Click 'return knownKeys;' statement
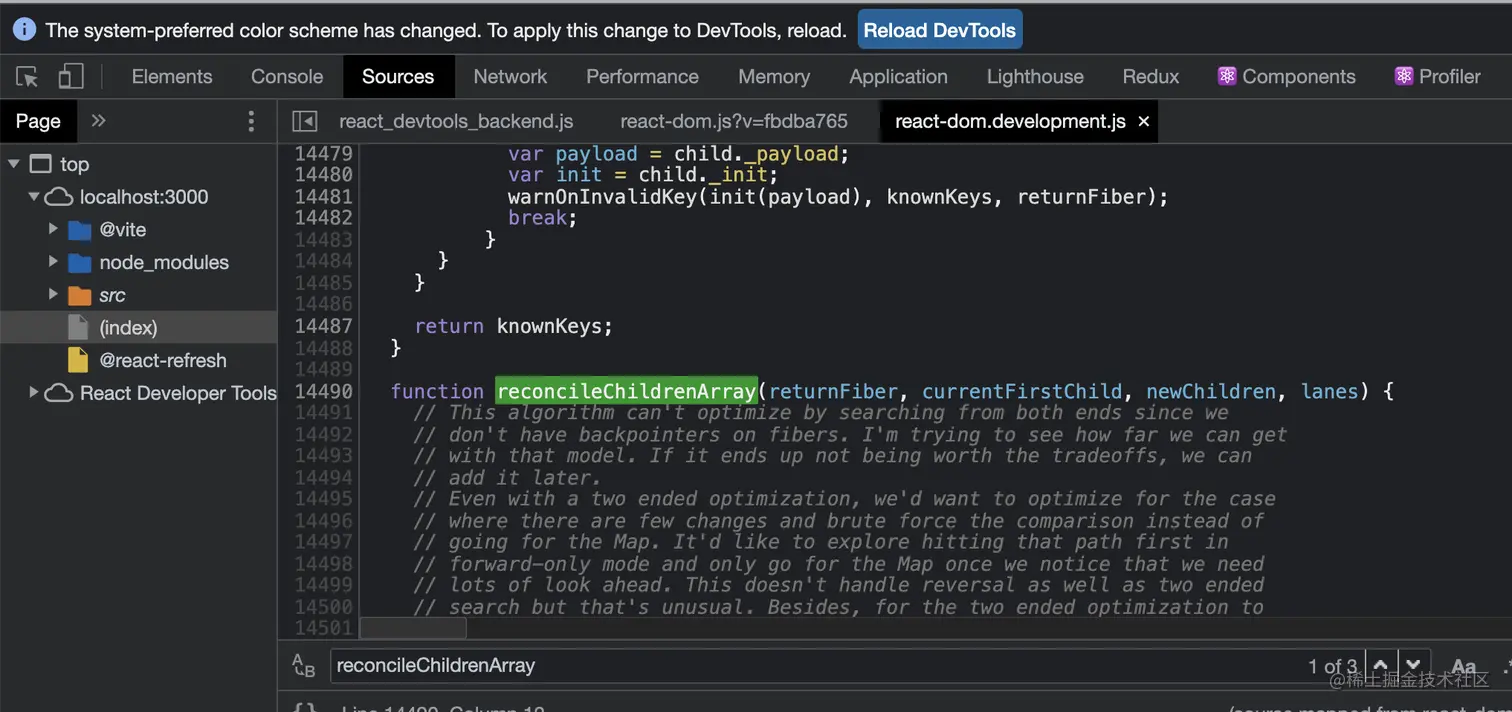This screenshot has height=712, width=1512. coord(514,326)
